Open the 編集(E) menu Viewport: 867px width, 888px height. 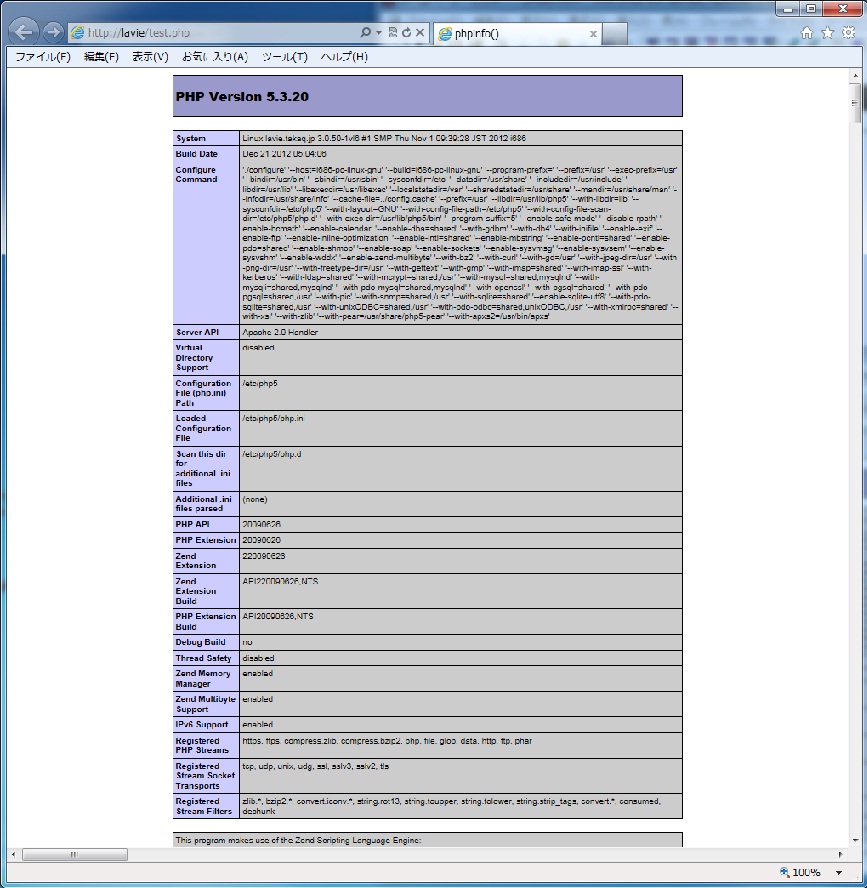(101, 57)
